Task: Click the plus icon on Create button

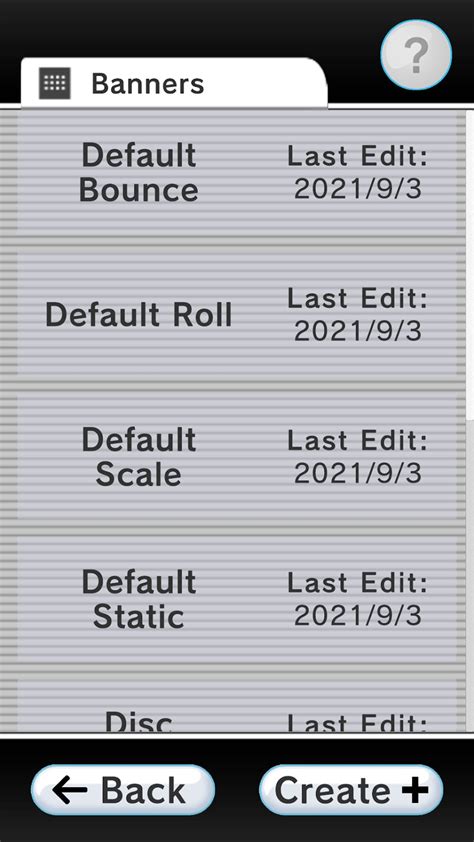Action: [x=415, y=790]
